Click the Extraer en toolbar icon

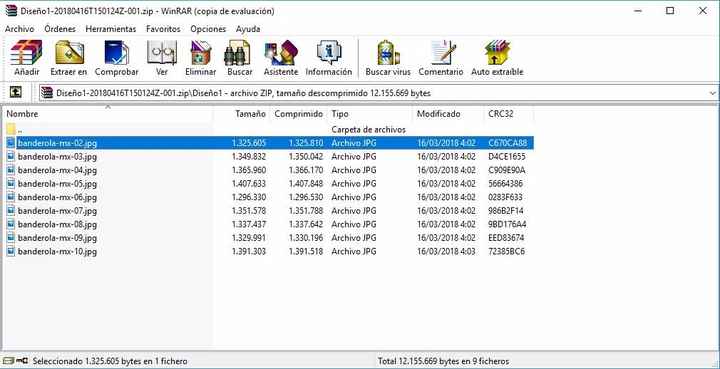point(69,58)
